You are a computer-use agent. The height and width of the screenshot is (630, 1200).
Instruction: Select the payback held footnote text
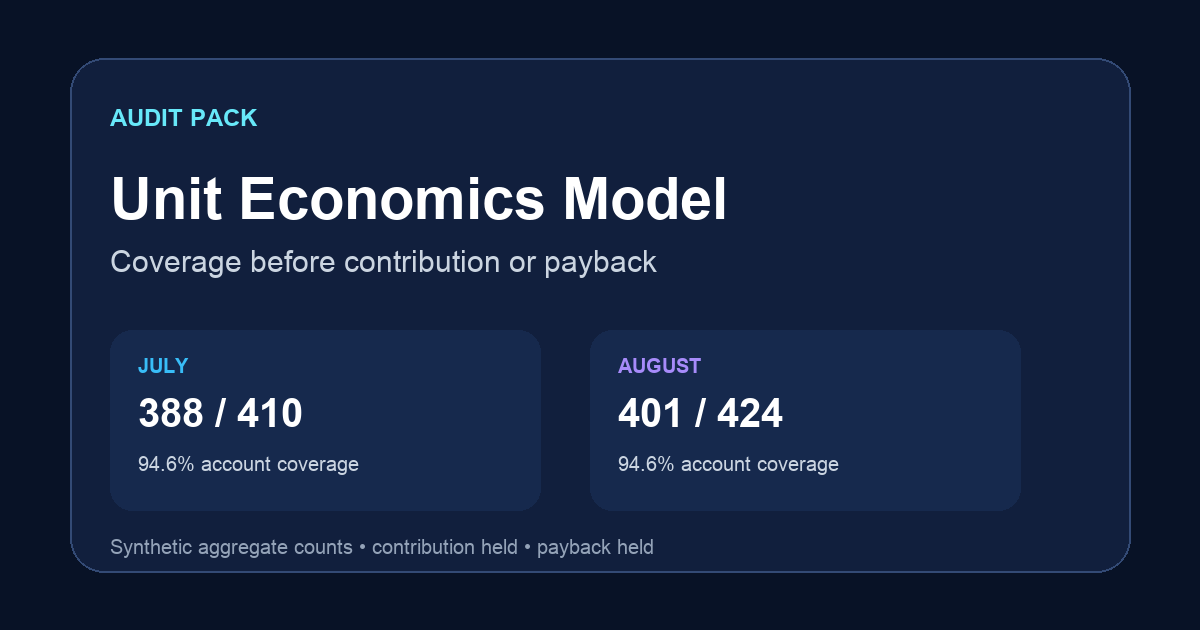click(595, 547)
